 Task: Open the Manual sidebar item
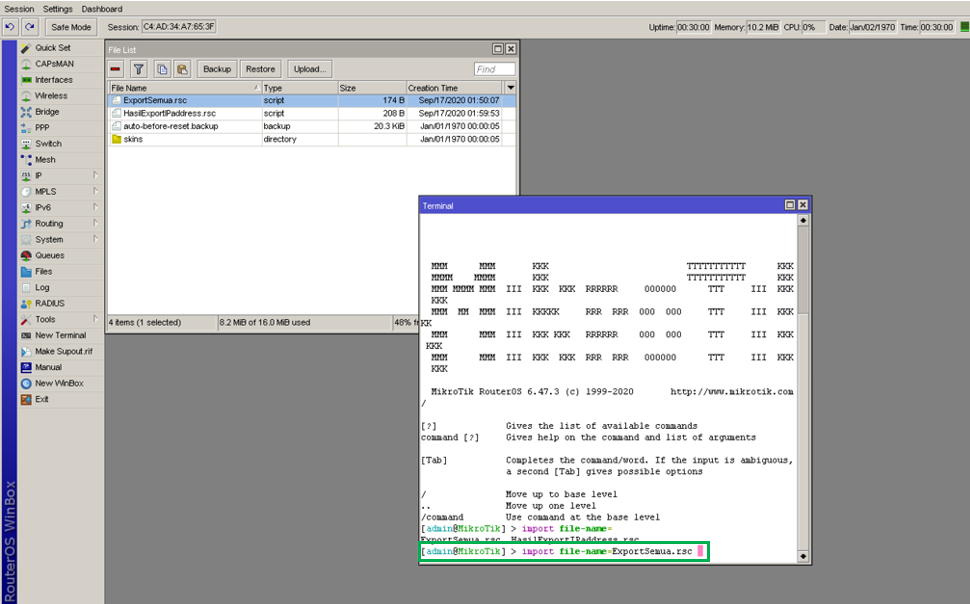(61, 368)
